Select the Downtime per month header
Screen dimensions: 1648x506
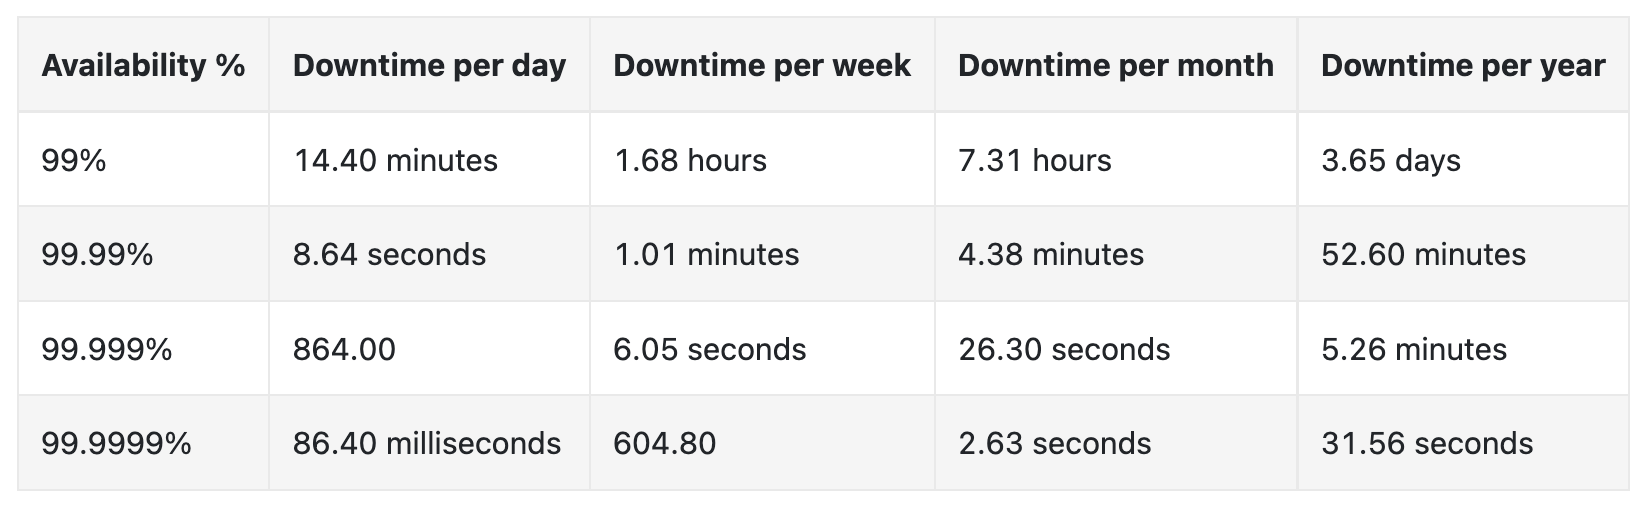click(1116, 66)
